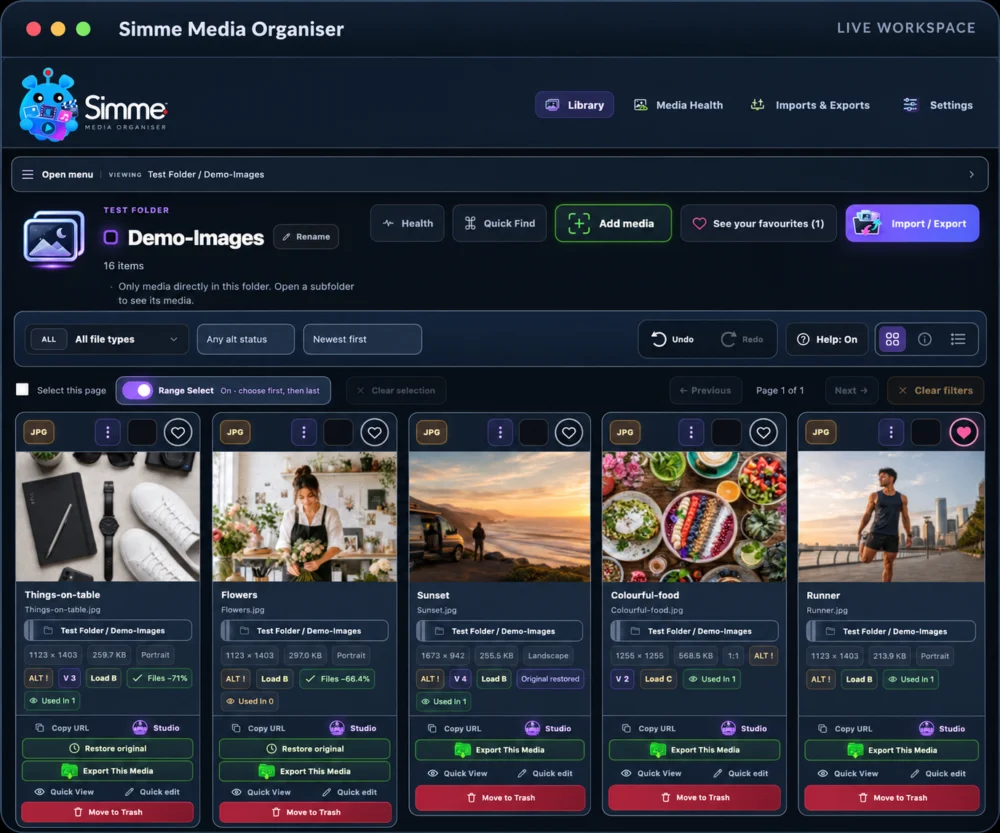Favourite the Flowers image

pyautogui.click(x=374, y=432)
